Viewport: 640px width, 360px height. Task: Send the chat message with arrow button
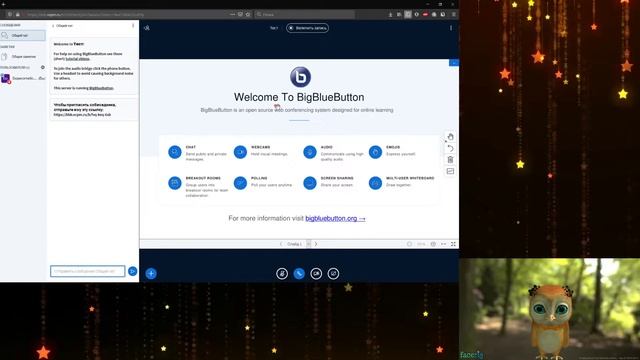[133, 271]
